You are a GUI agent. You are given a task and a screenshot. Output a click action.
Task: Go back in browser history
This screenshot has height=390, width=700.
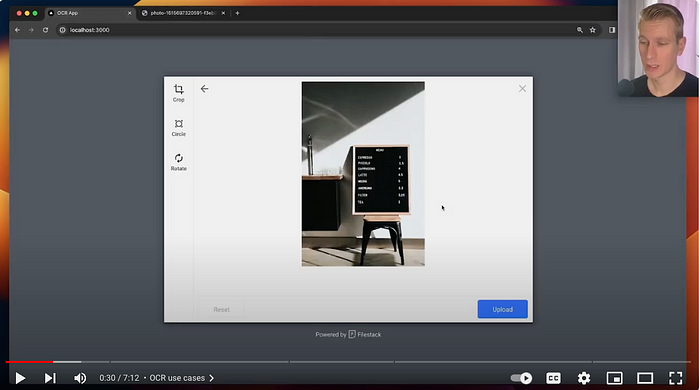17,30
